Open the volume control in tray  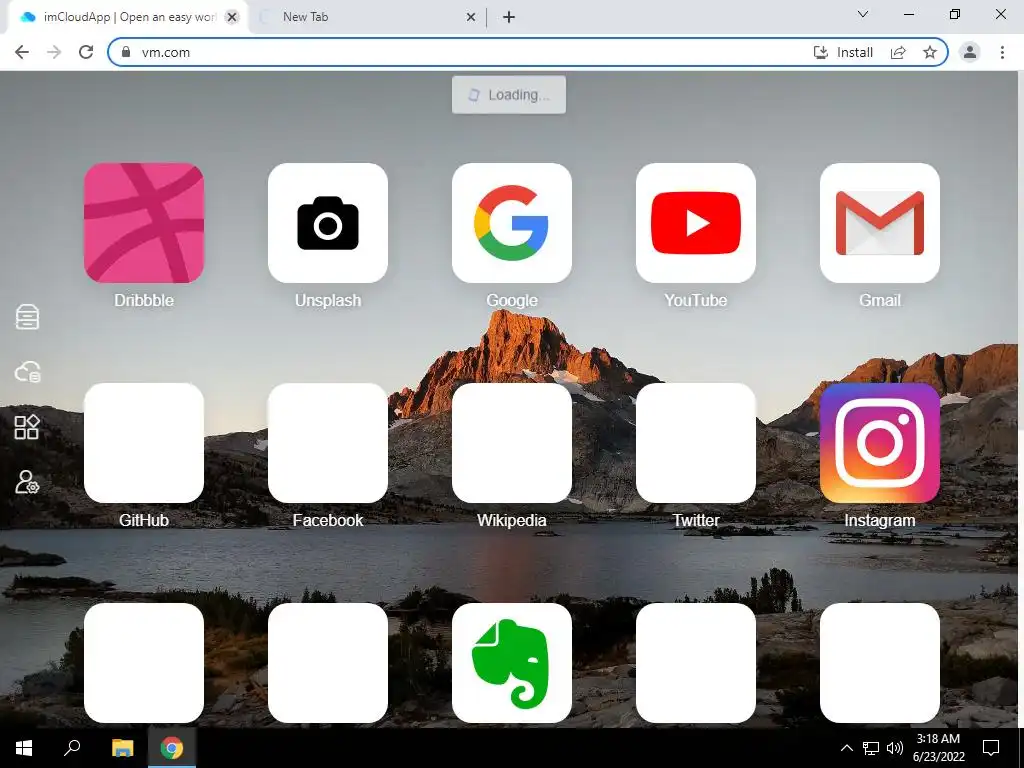895,748
